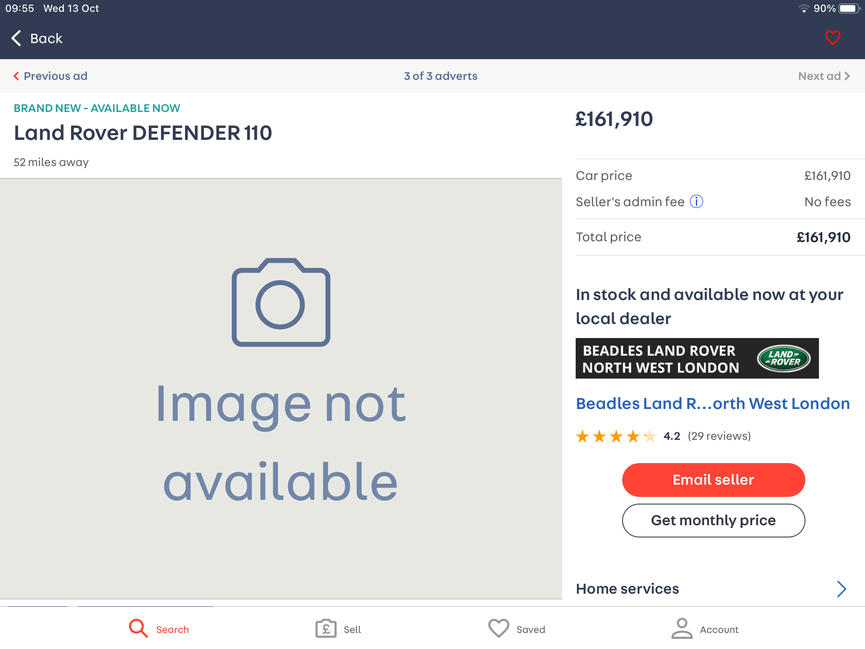Tap the Back arrow icon

point(17,38)
